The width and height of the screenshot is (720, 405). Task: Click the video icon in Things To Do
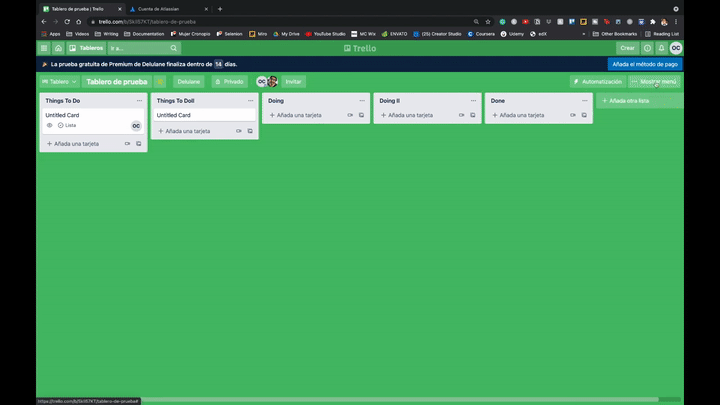127,144
